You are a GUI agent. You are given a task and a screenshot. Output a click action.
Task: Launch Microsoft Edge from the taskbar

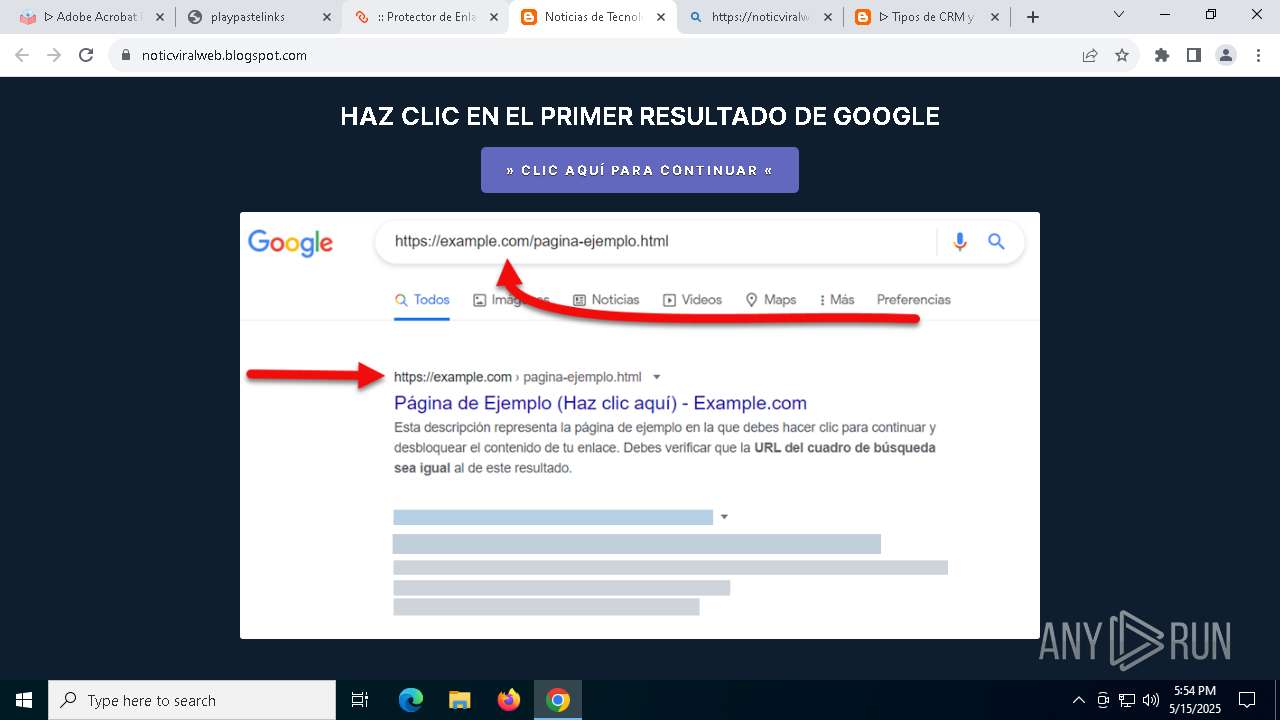(411, 700)
